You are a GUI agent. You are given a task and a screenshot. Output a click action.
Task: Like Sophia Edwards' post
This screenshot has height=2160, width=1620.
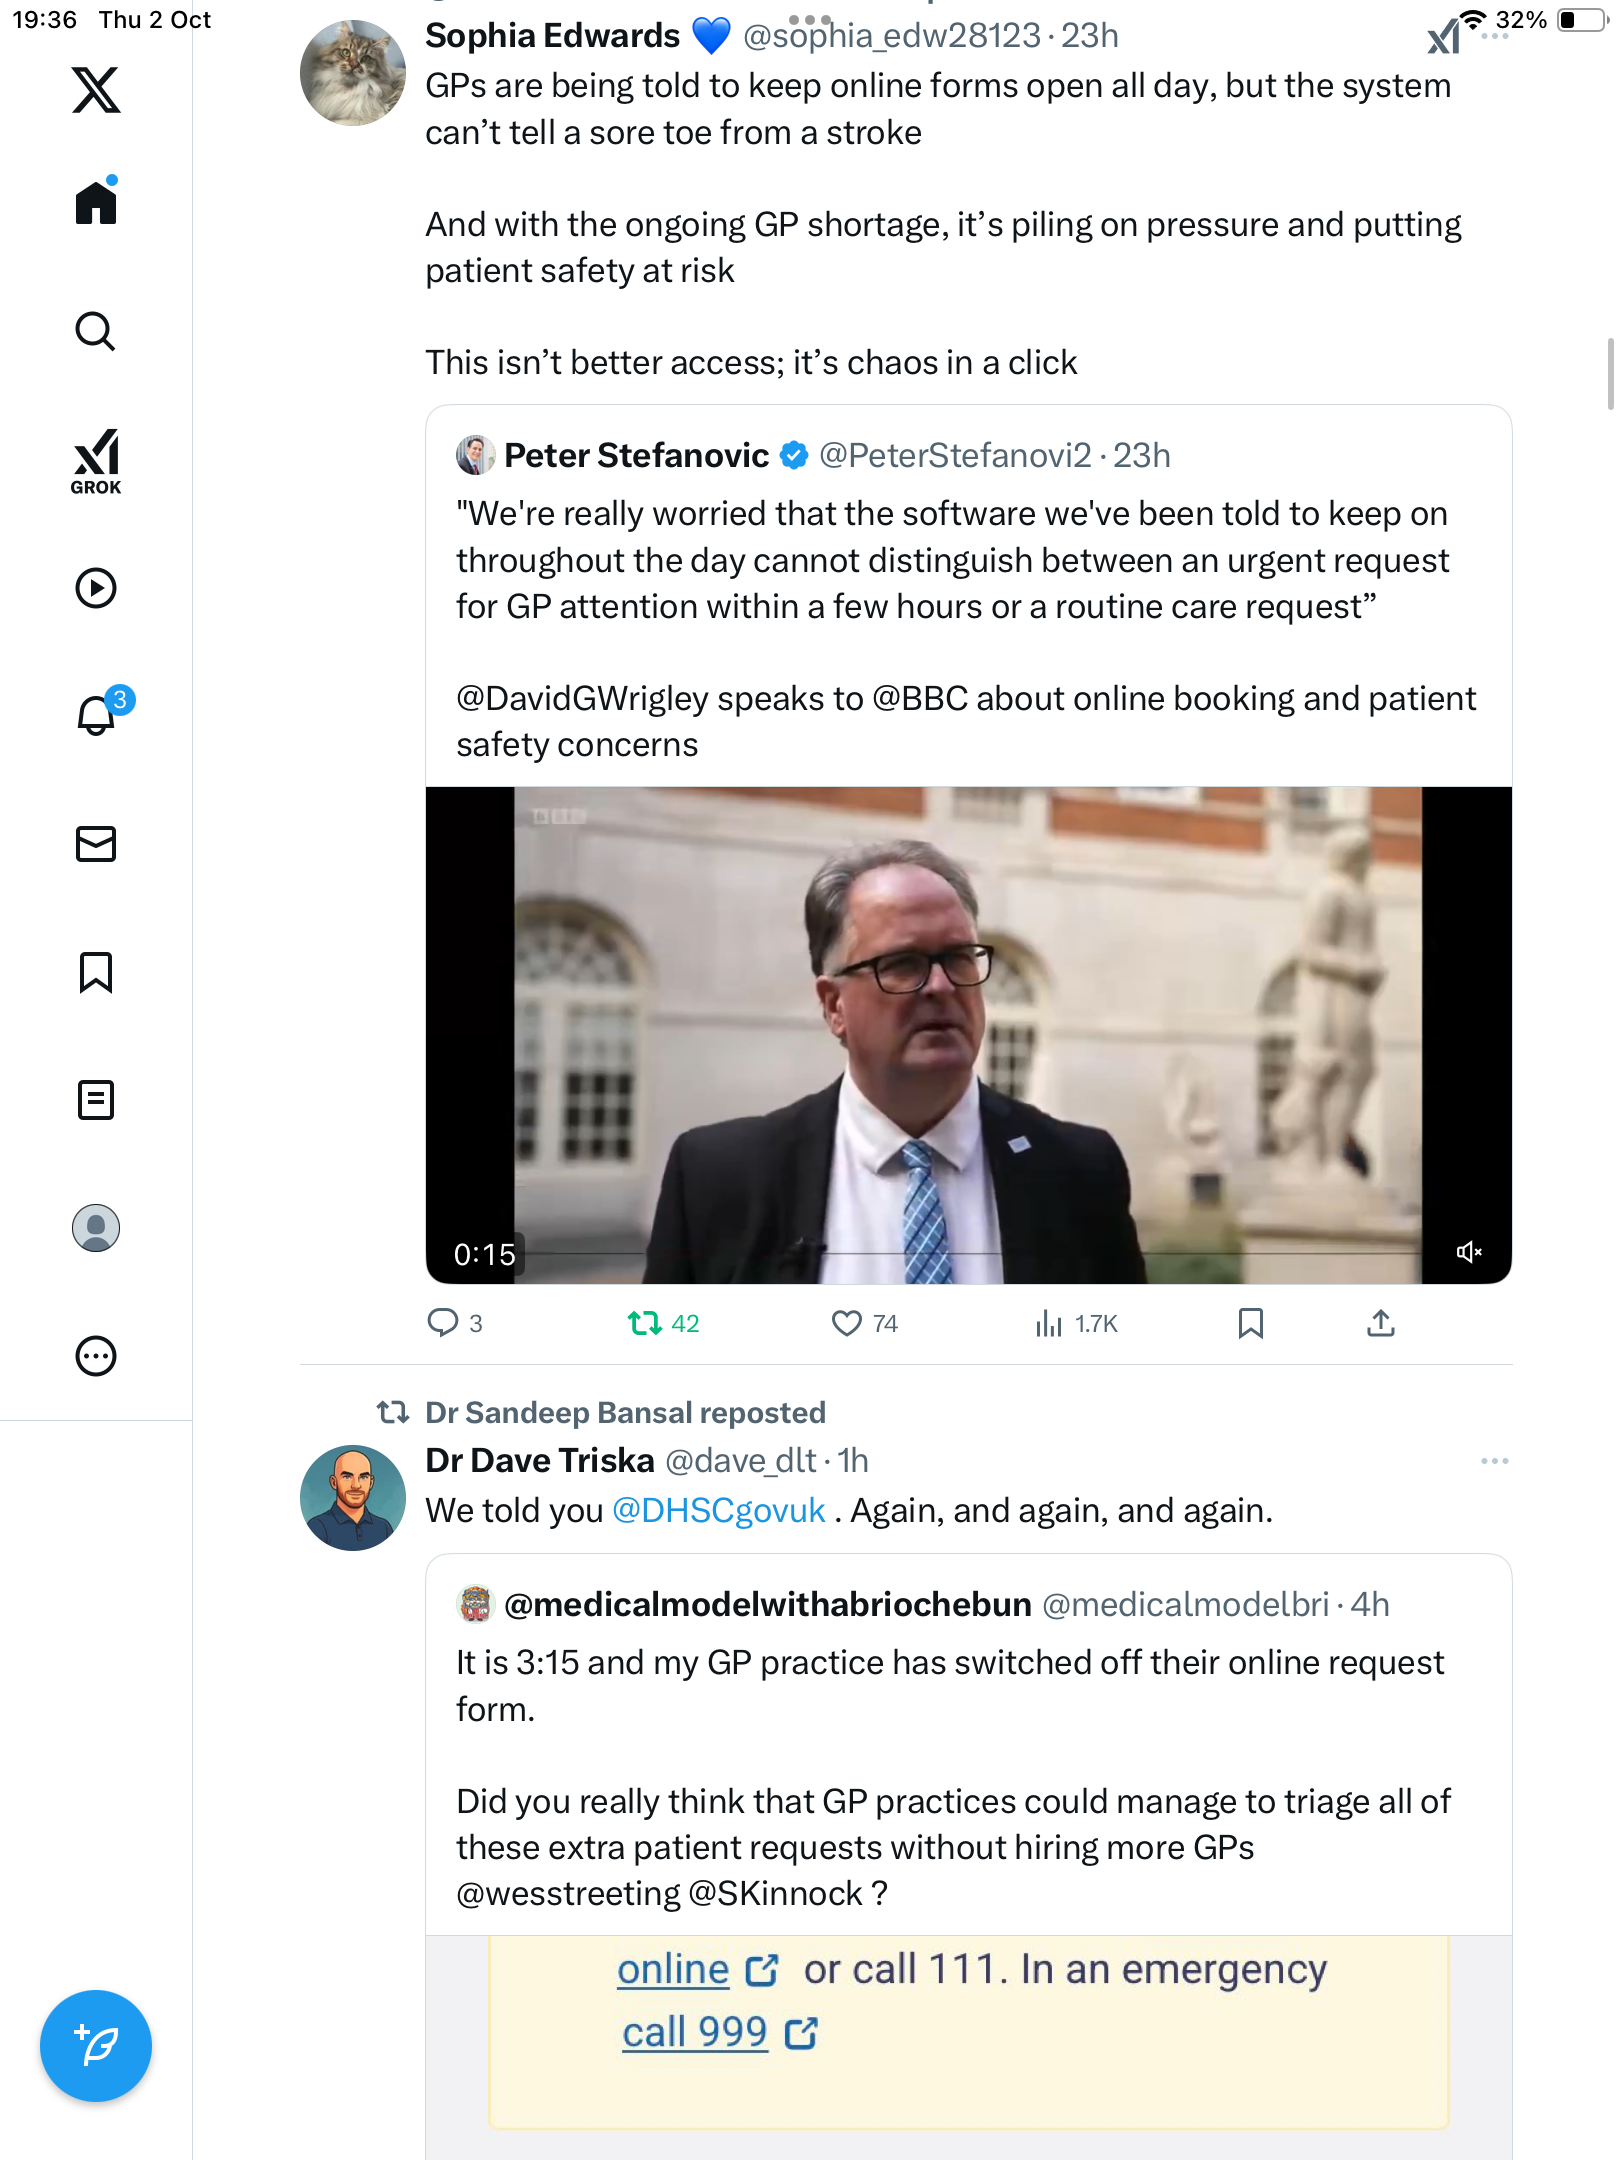tap(847, 1323)
